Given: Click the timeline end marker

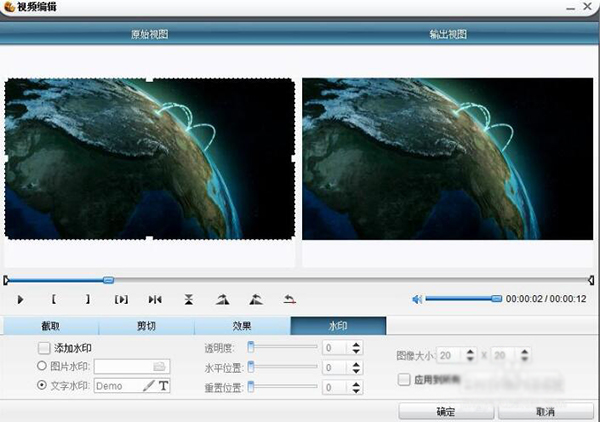Looking at the screenshot, I should tap(591, 280).
